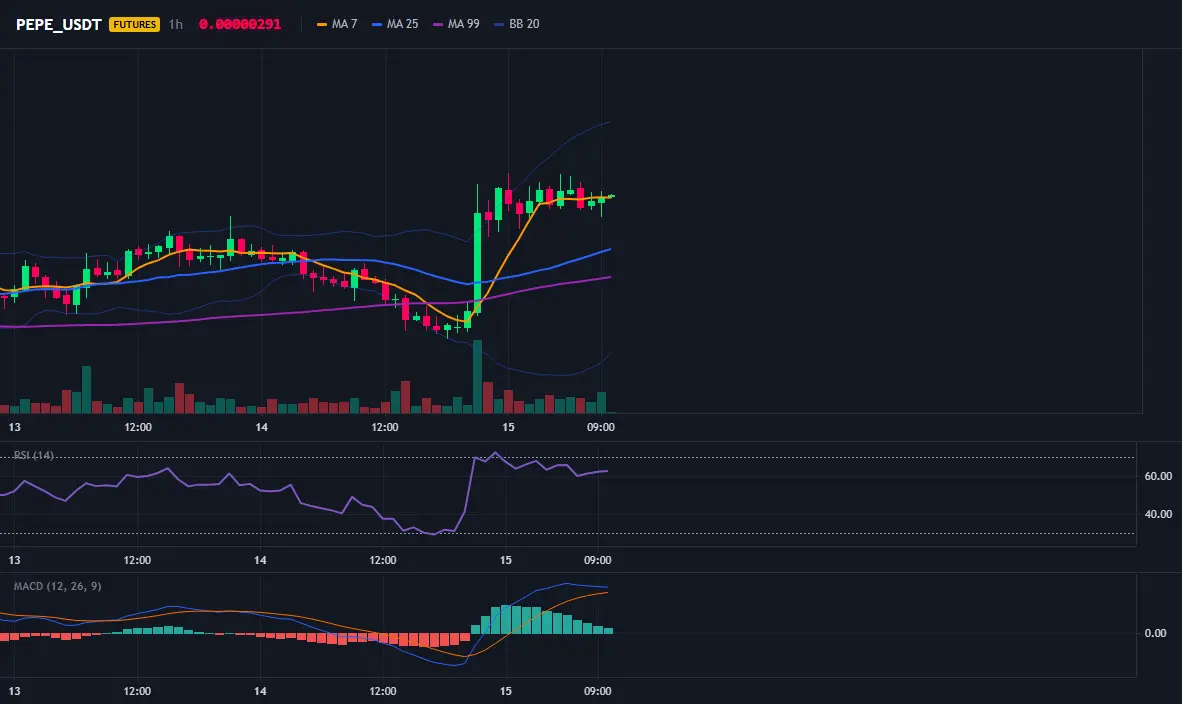This screenshot has width=1182, height=704.
Task: Click the MA 25 legend entry
Action: tap(395, 24)
